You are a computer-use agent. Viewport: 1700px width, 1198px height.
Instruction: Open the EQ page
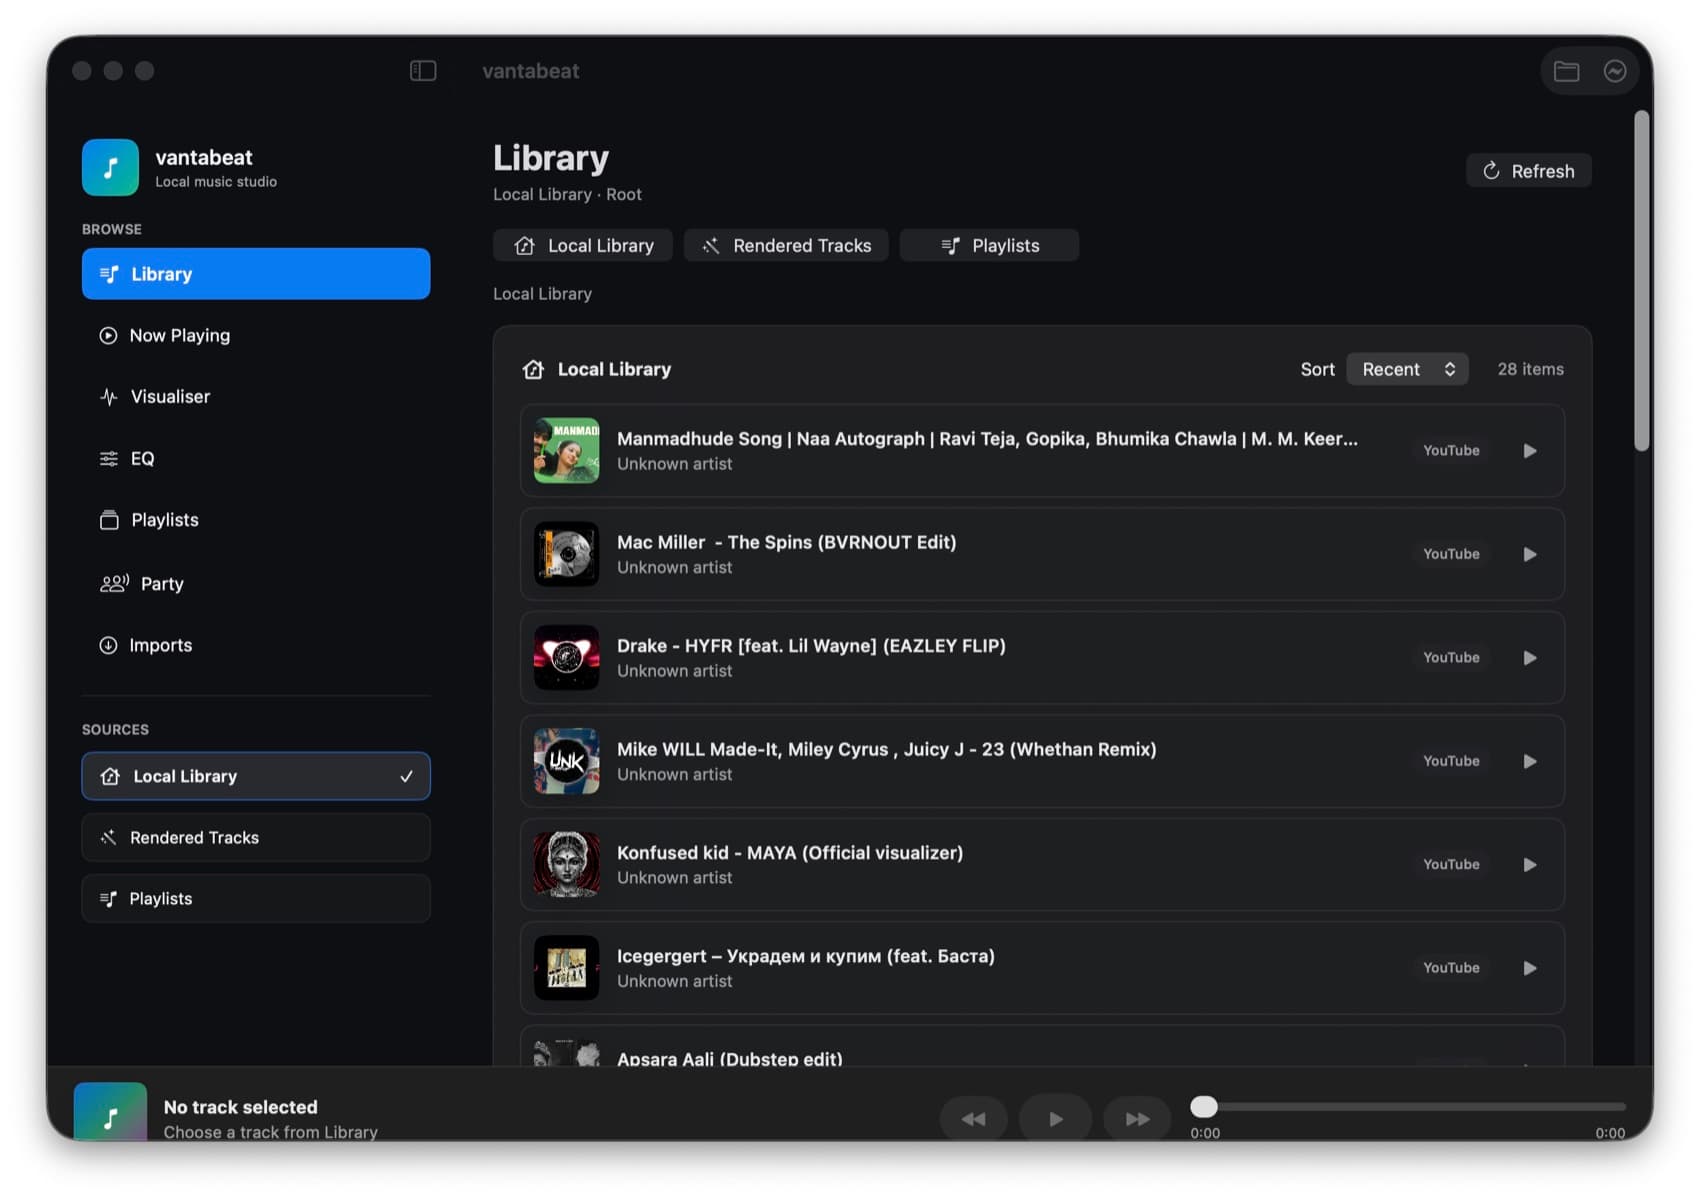(256, 459)
